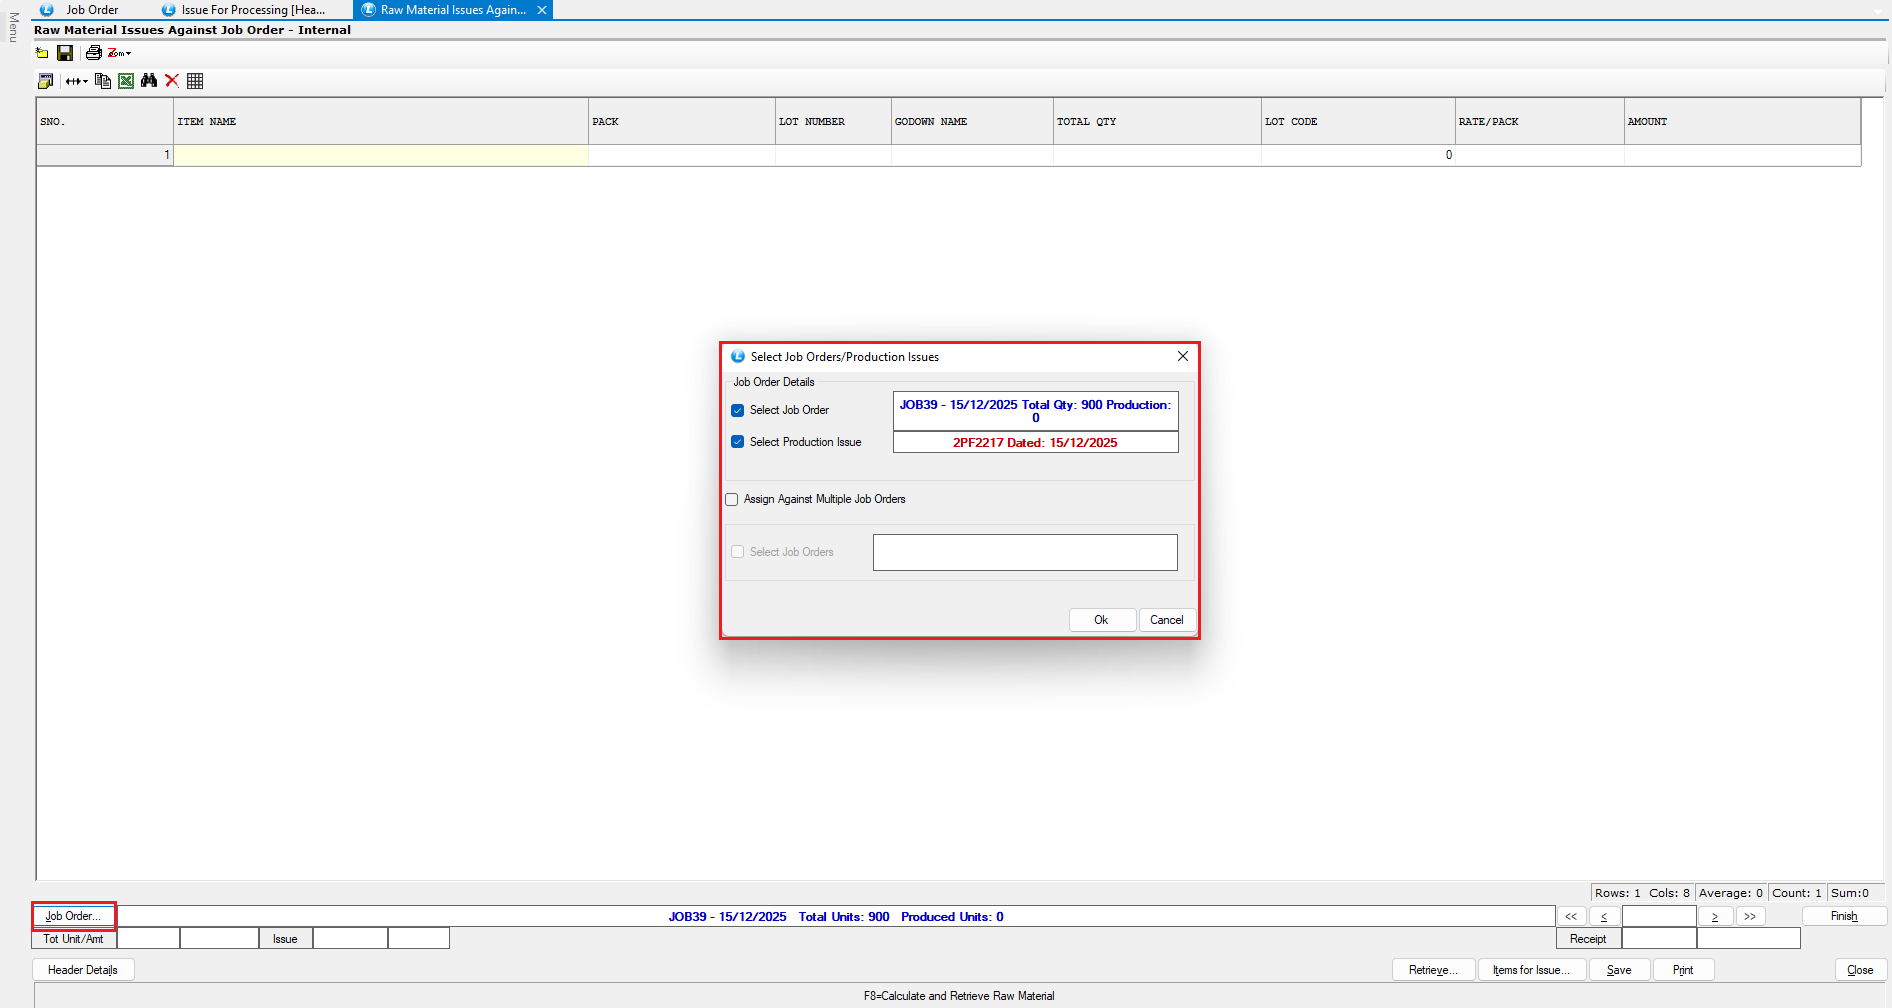1892x1008 pixels.
Task: Expand the tab list arrow at top right
Action: (1878, 11)
